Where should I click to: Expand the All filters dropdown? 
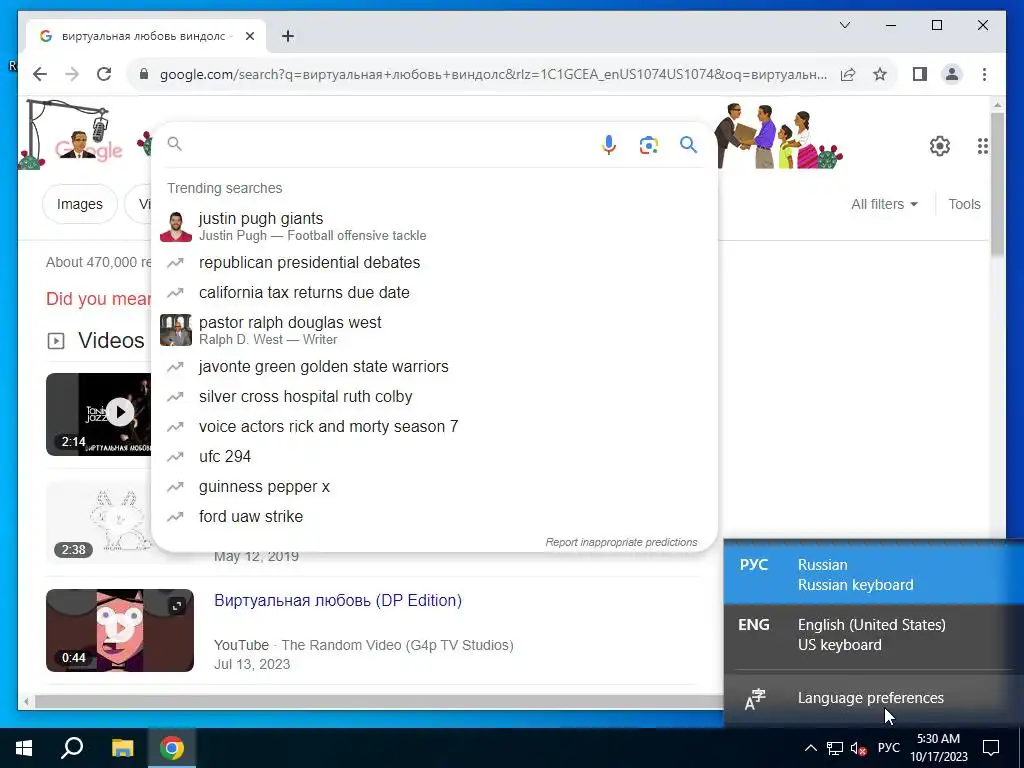click(x=884, y=204)
